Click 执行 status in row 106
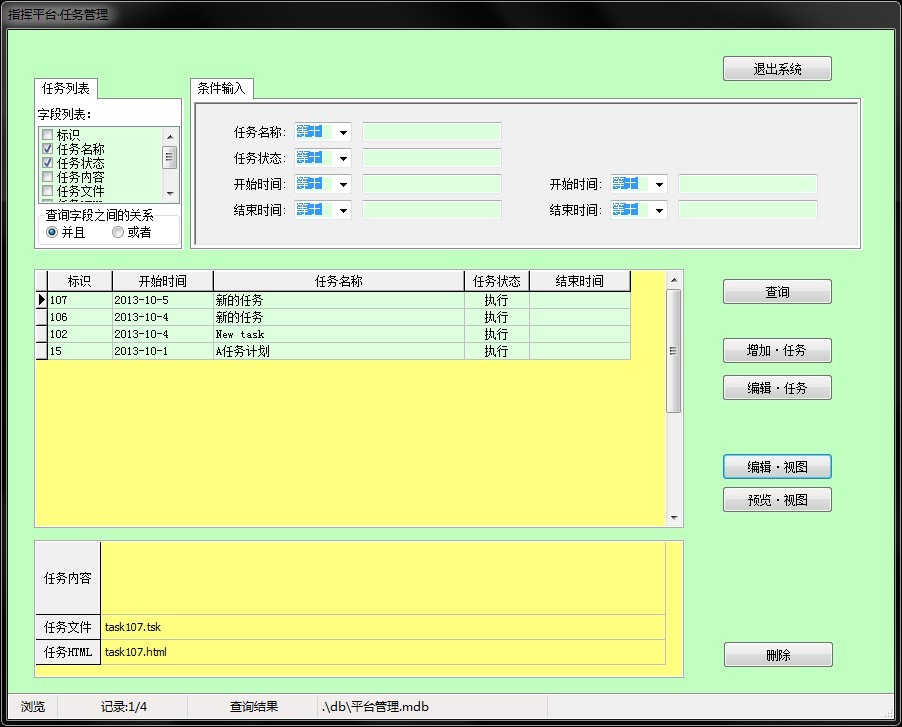 point(497,317)
